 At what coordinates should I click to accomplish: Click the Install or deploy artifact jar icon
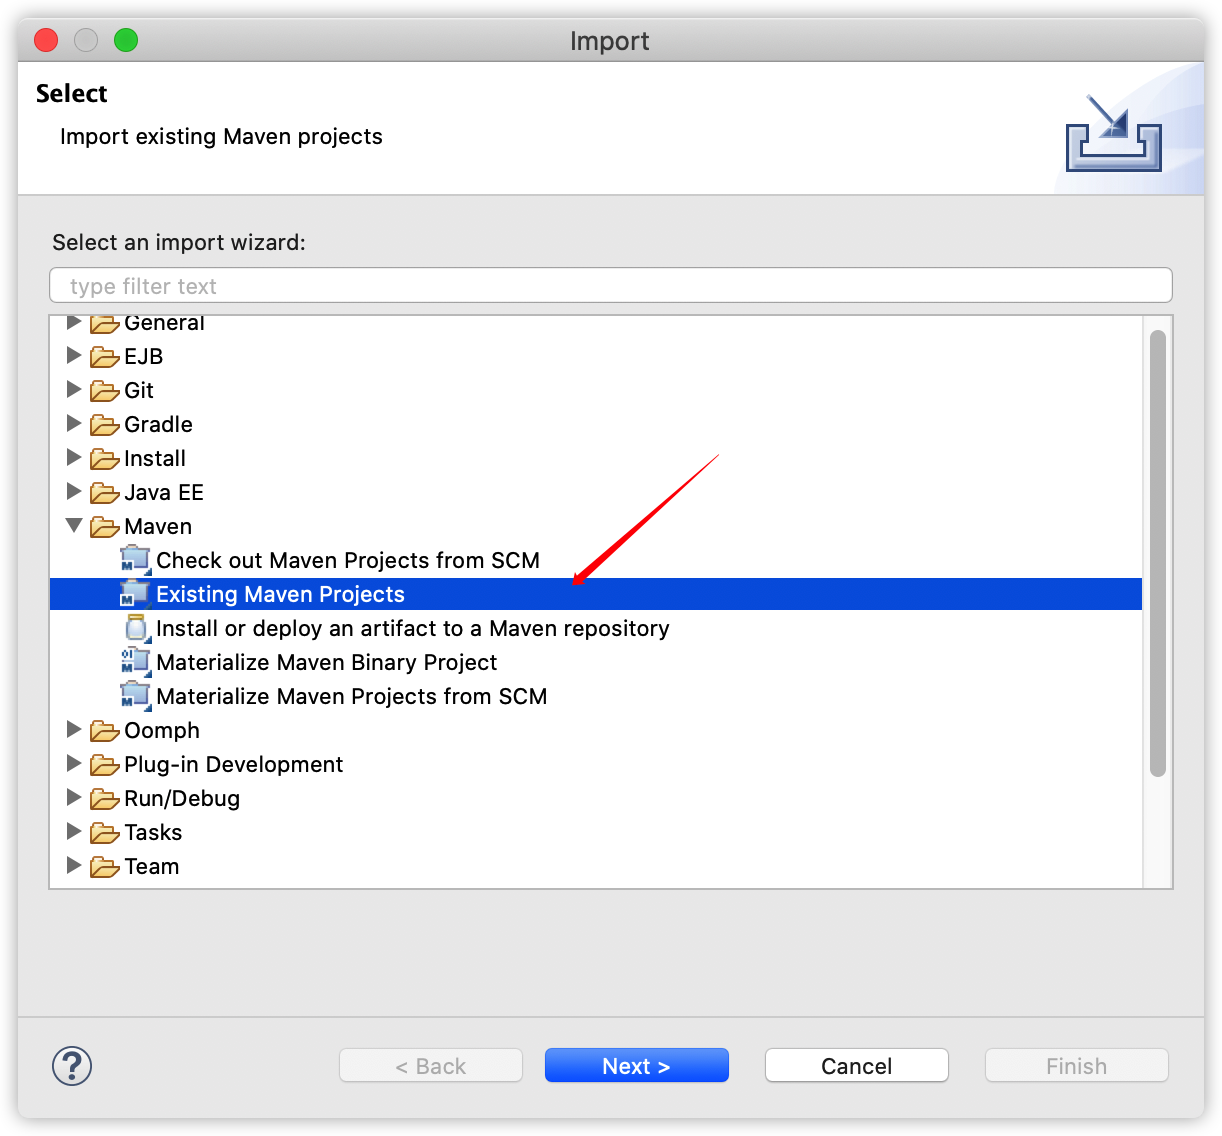136,628
